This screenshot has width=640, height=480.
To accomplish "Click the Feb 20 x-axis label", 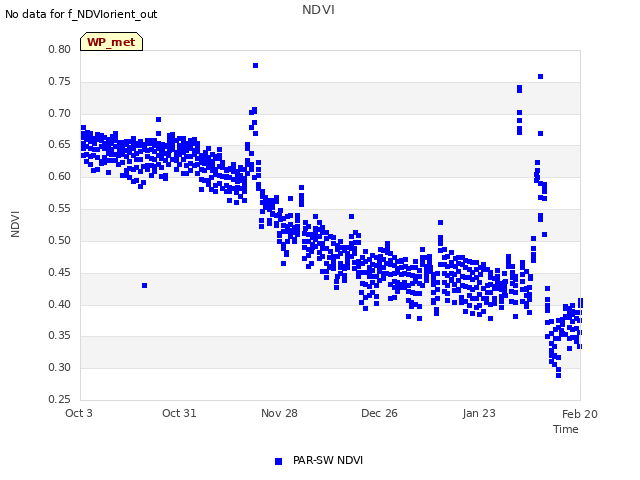I will pyautogui.click(x=580, y=414).
